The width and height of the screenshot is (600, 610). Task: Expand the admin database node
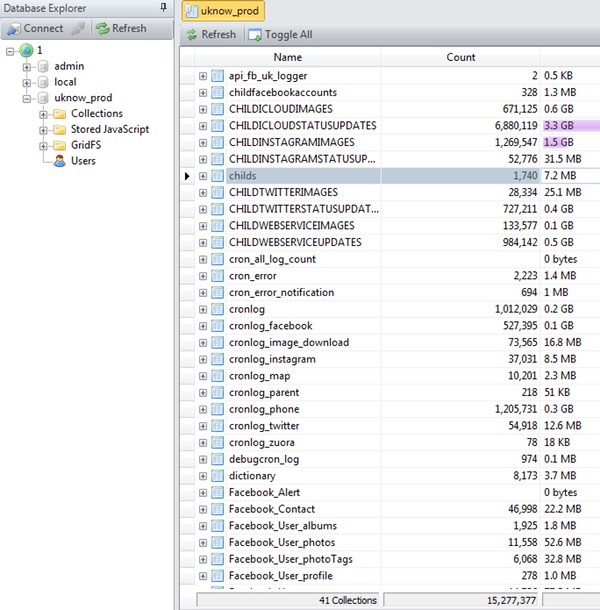(x=26, y=67)
